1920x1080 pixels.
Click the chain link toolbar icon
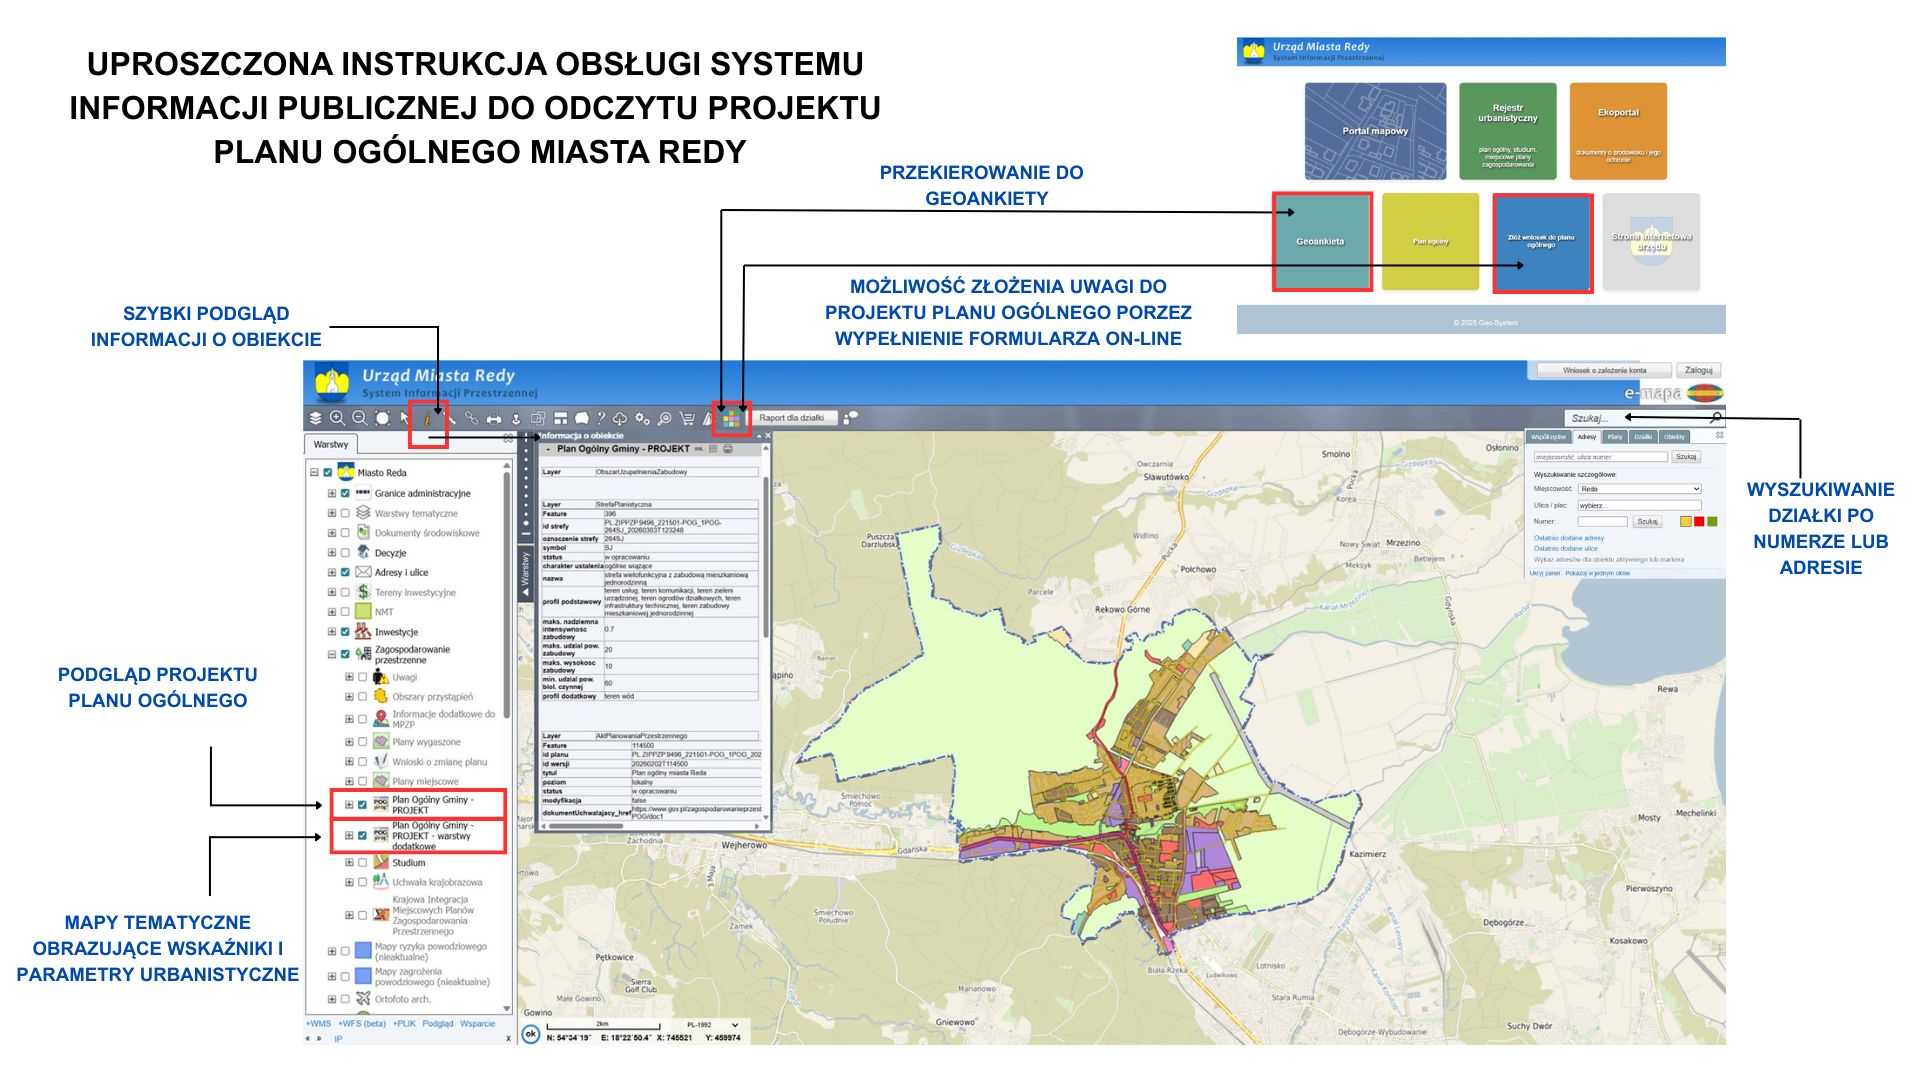point(472,418)
